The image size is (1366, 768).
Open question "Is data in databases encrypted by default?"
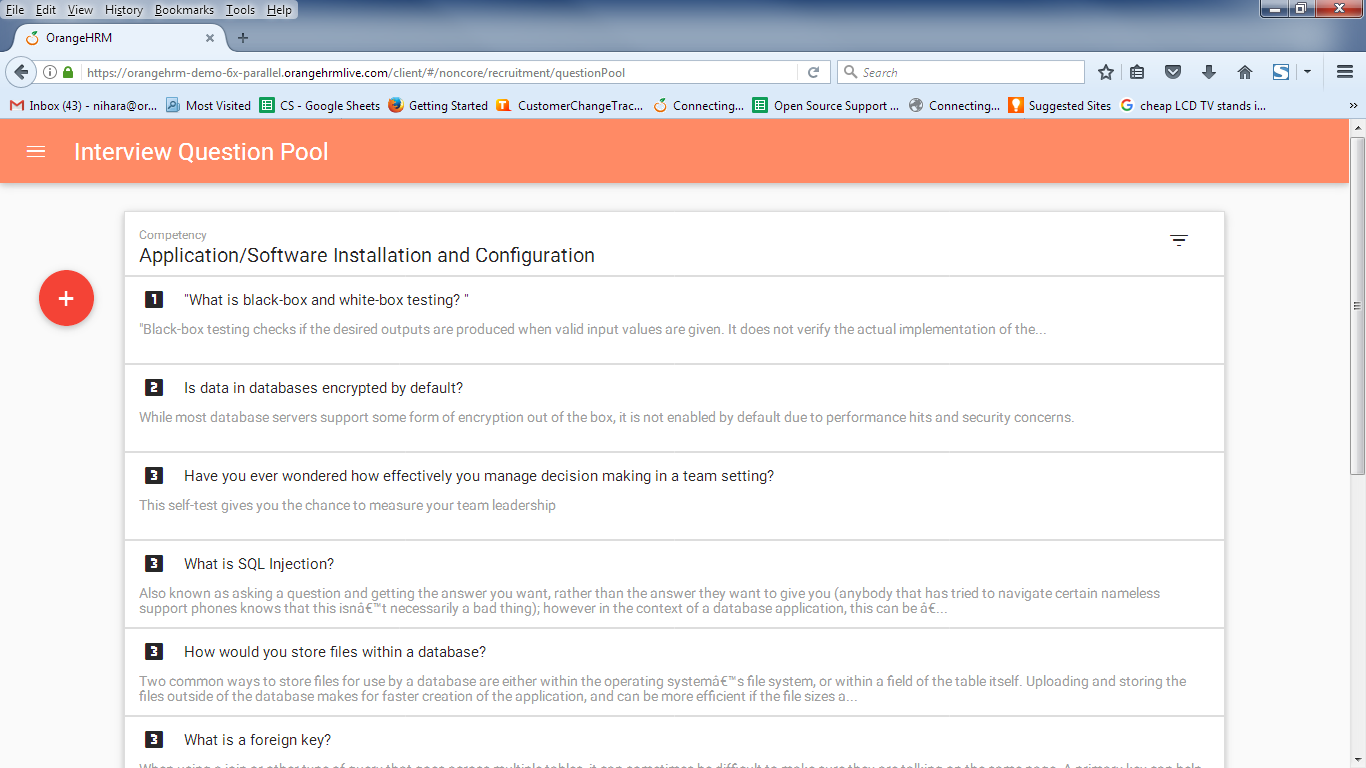click(x=323, y=388)
